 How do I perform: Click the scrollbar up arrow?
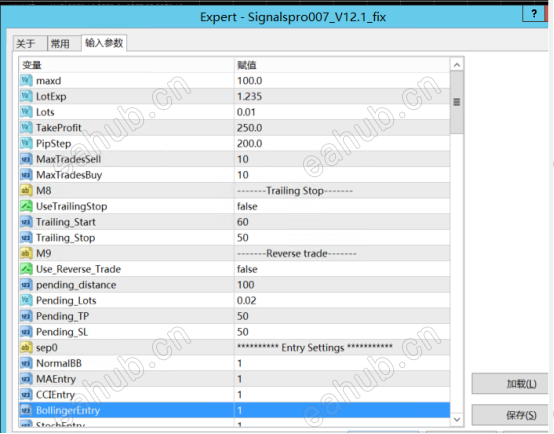coord(456,65)
